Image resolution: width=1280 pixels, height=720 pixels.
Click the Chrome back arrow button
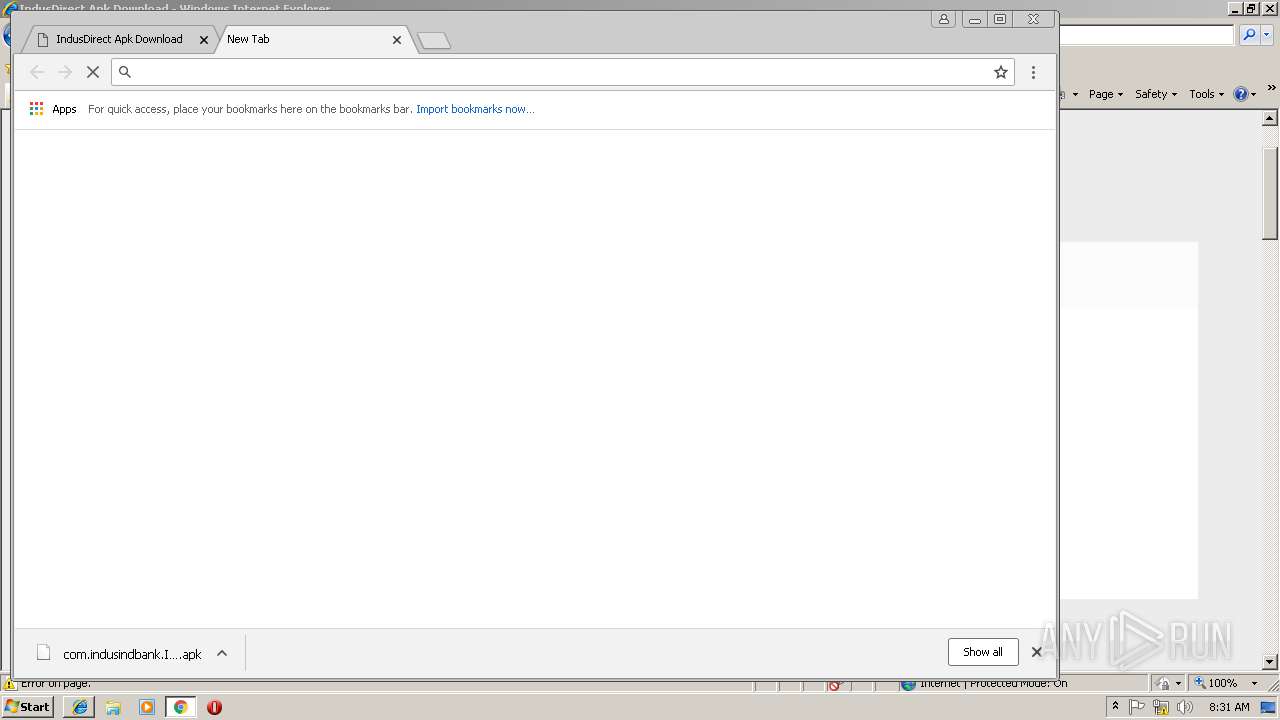pos(37,72)
